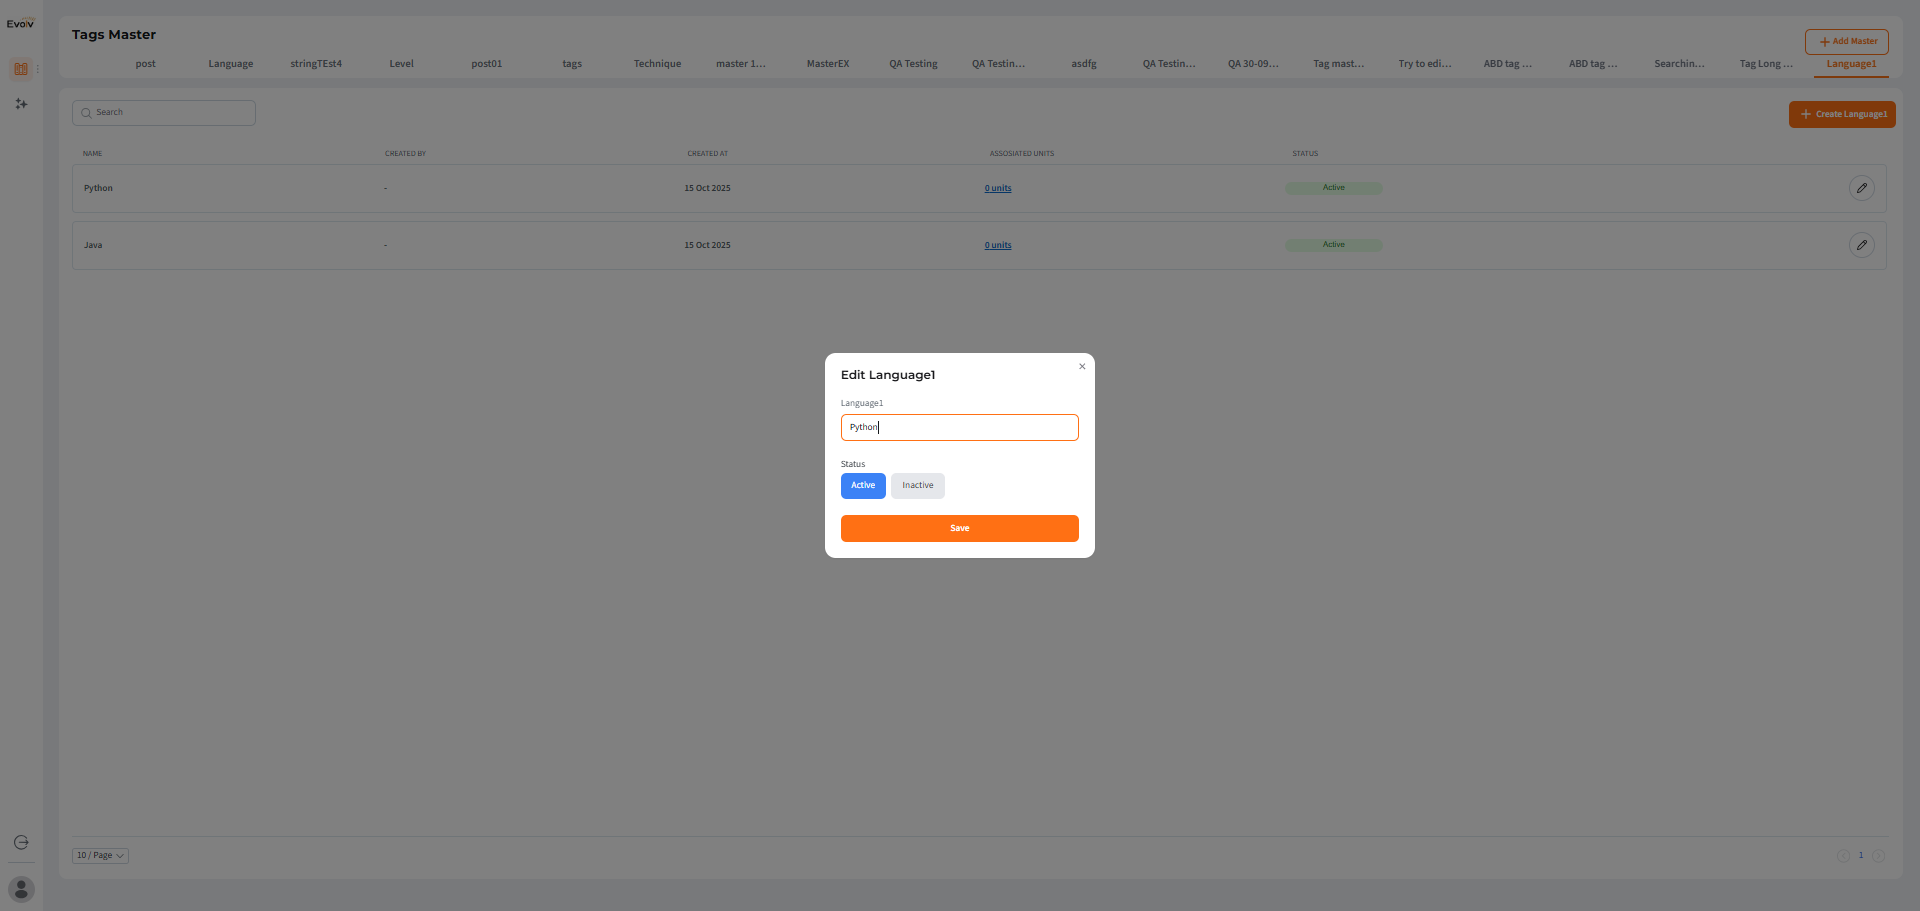Switch to the QA 30-09... tab

pos(1253,64)
